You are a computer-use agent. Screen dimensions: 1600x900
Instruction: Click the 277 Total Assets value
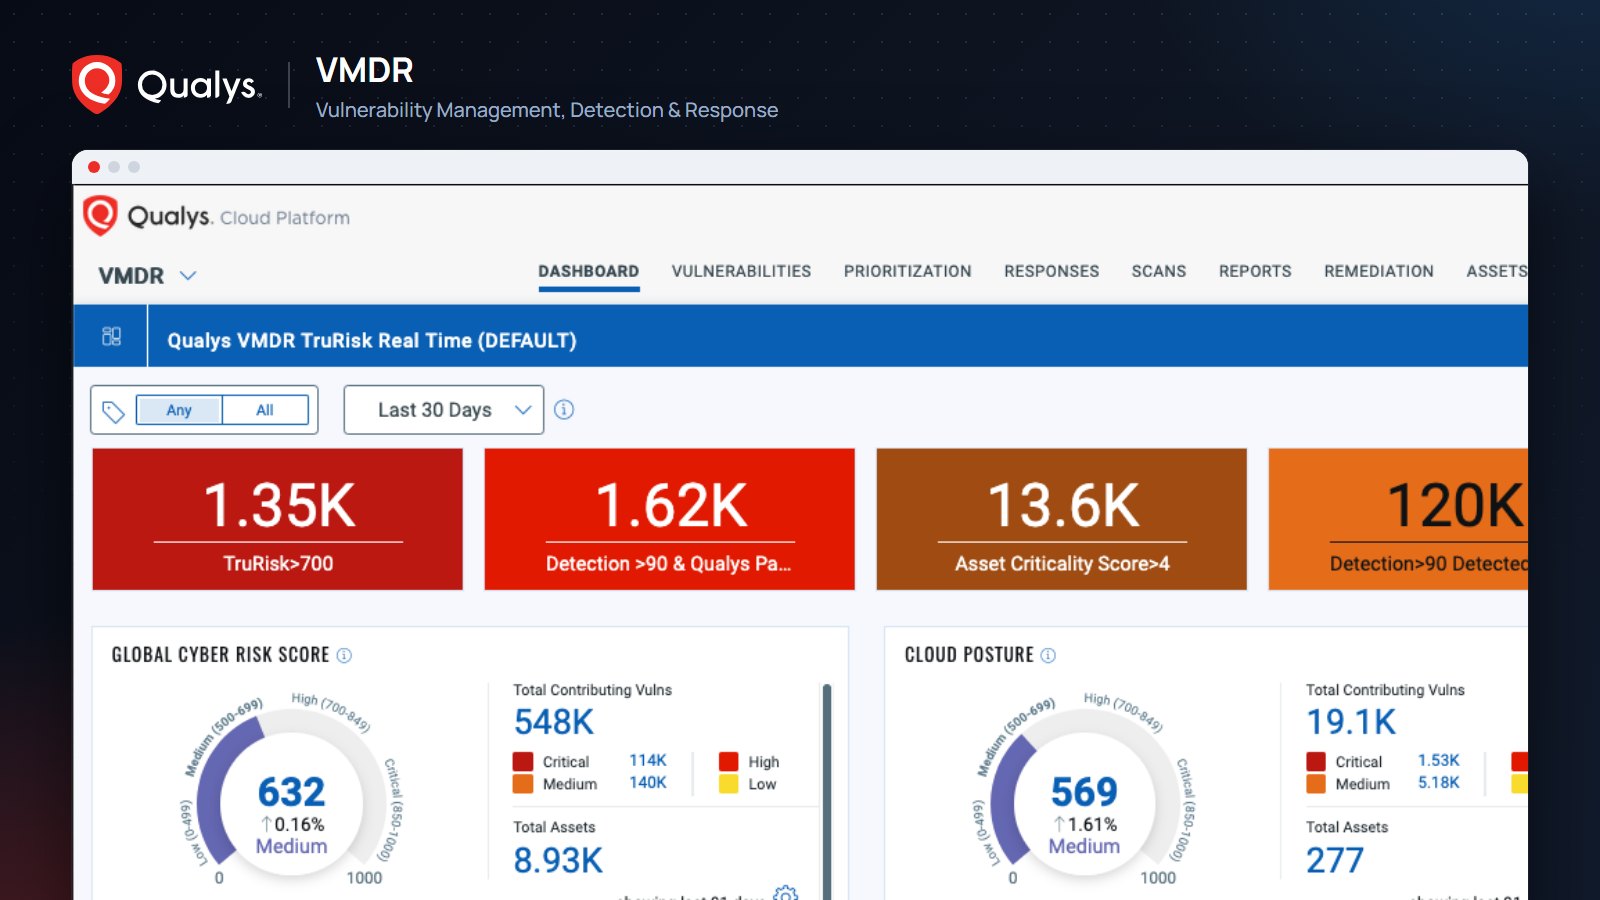tap(1335, 860)
